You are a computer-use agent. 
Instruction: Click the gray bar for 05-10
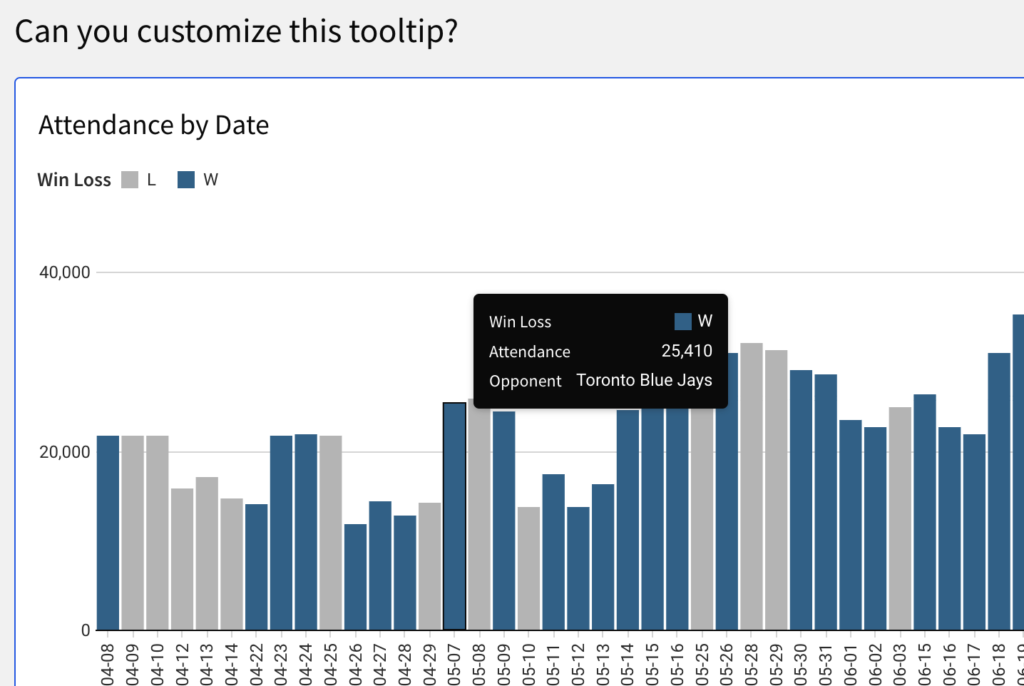click(x=528, y=568)
